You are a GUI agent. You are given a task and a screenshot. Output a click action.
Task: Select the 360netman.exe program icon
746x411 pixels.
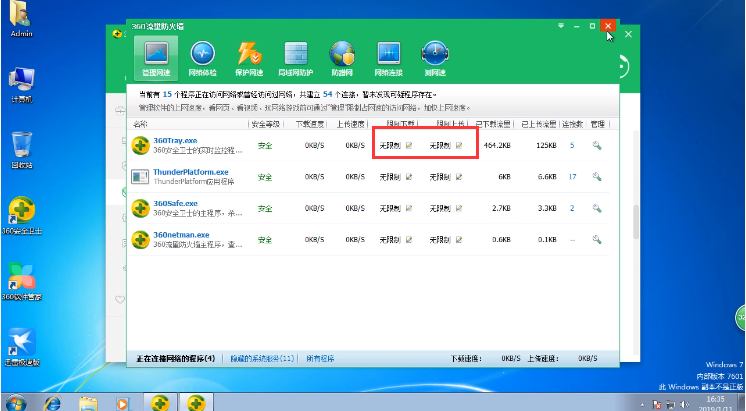140,239
